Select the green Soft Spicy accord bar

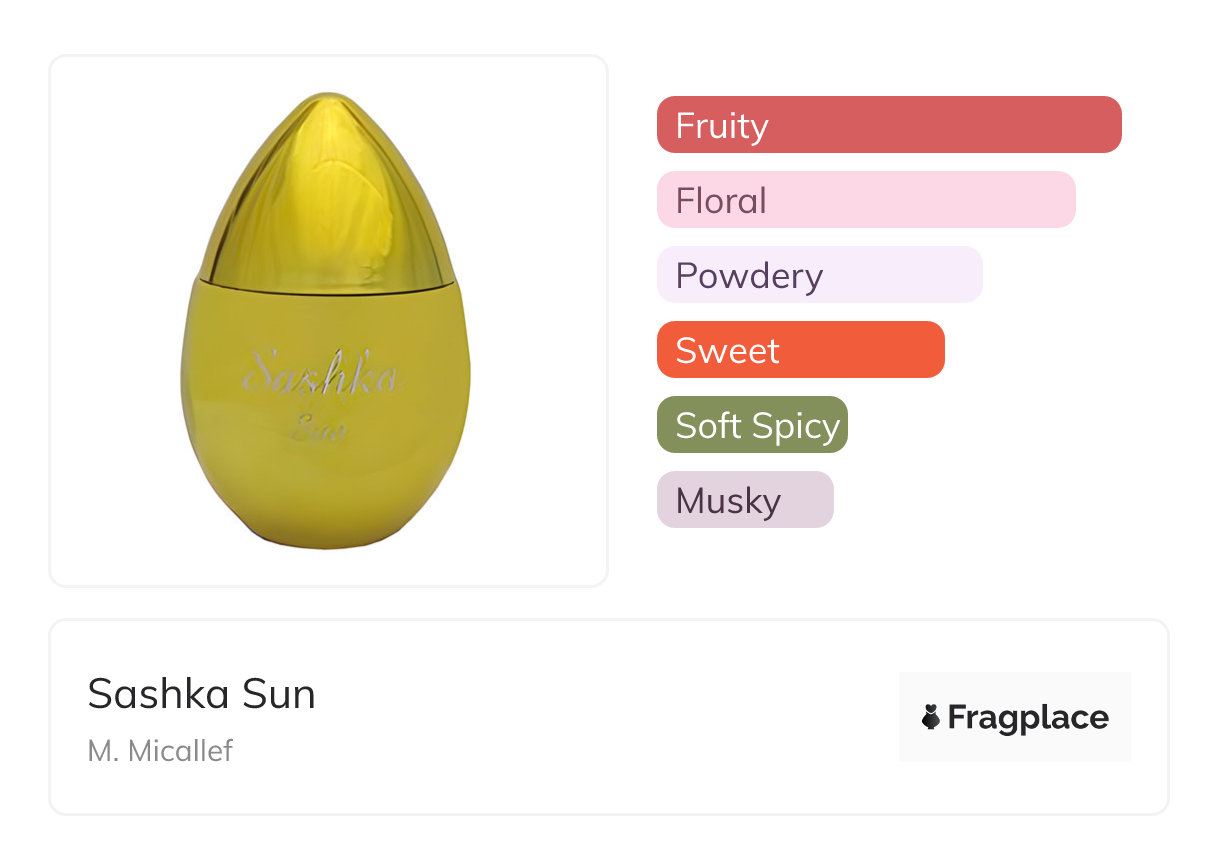tap(752, 425)
